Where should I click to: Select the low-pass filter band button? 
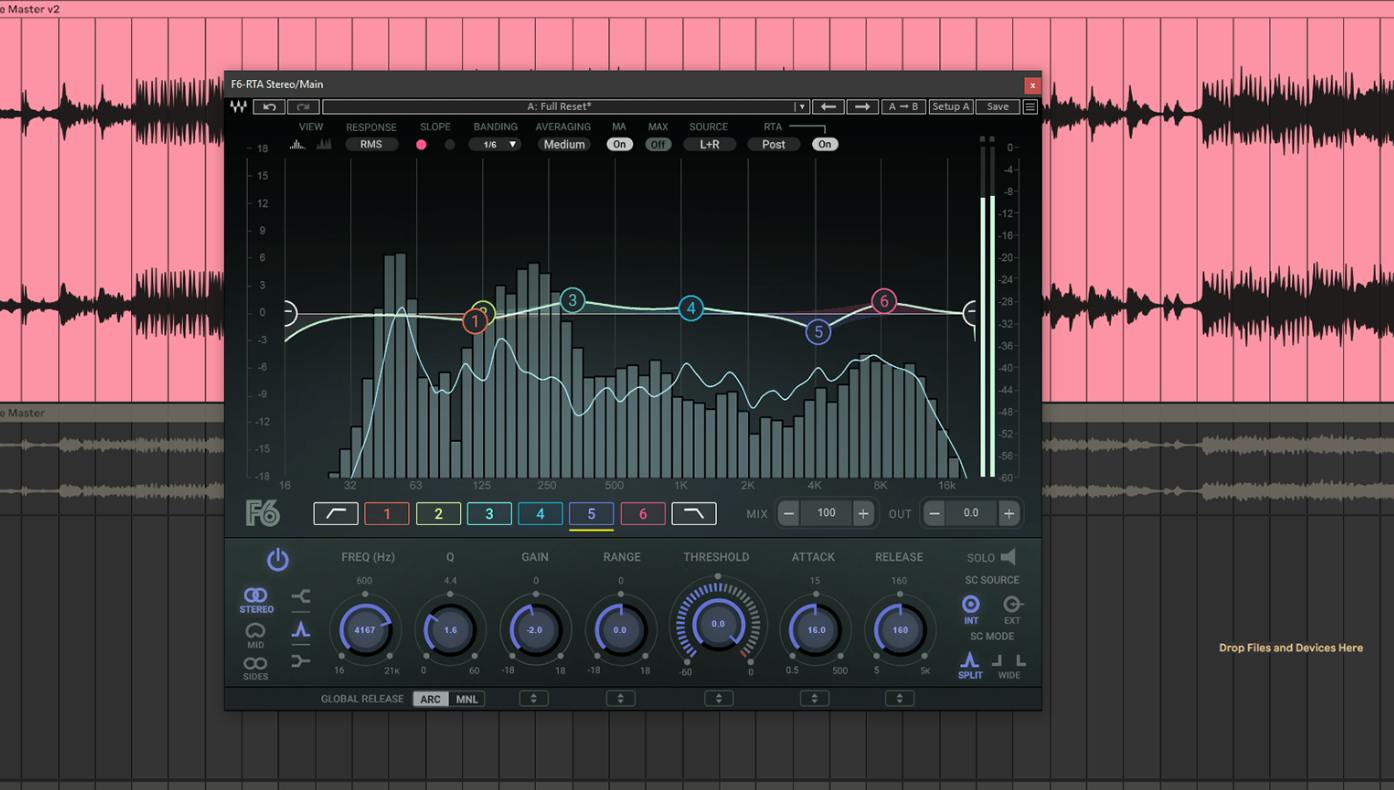pos(694,514)
